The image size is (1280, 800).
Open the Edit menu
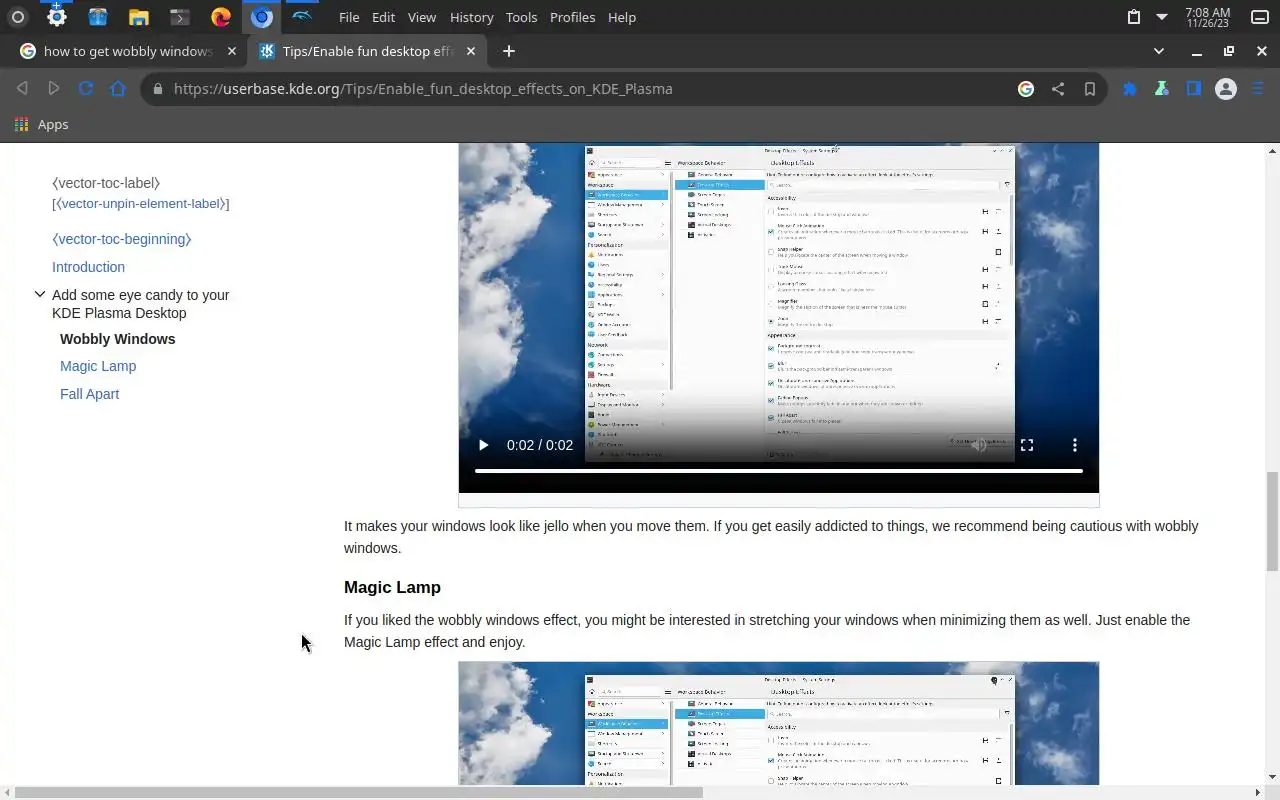click(x=383, y=17)
